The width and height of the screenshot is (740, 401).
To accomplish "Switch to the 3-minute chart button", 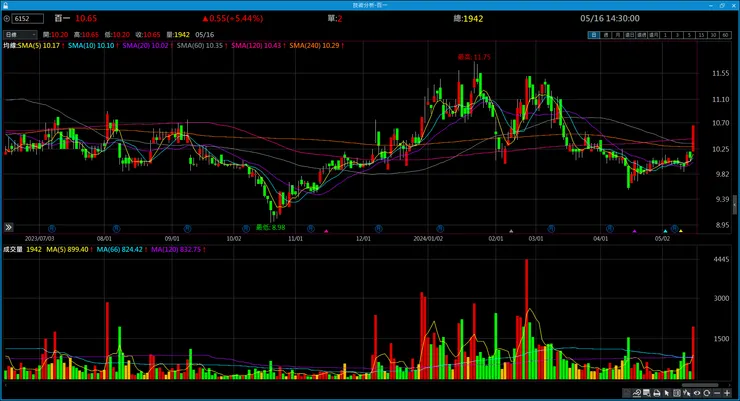I will coord(678,35).
